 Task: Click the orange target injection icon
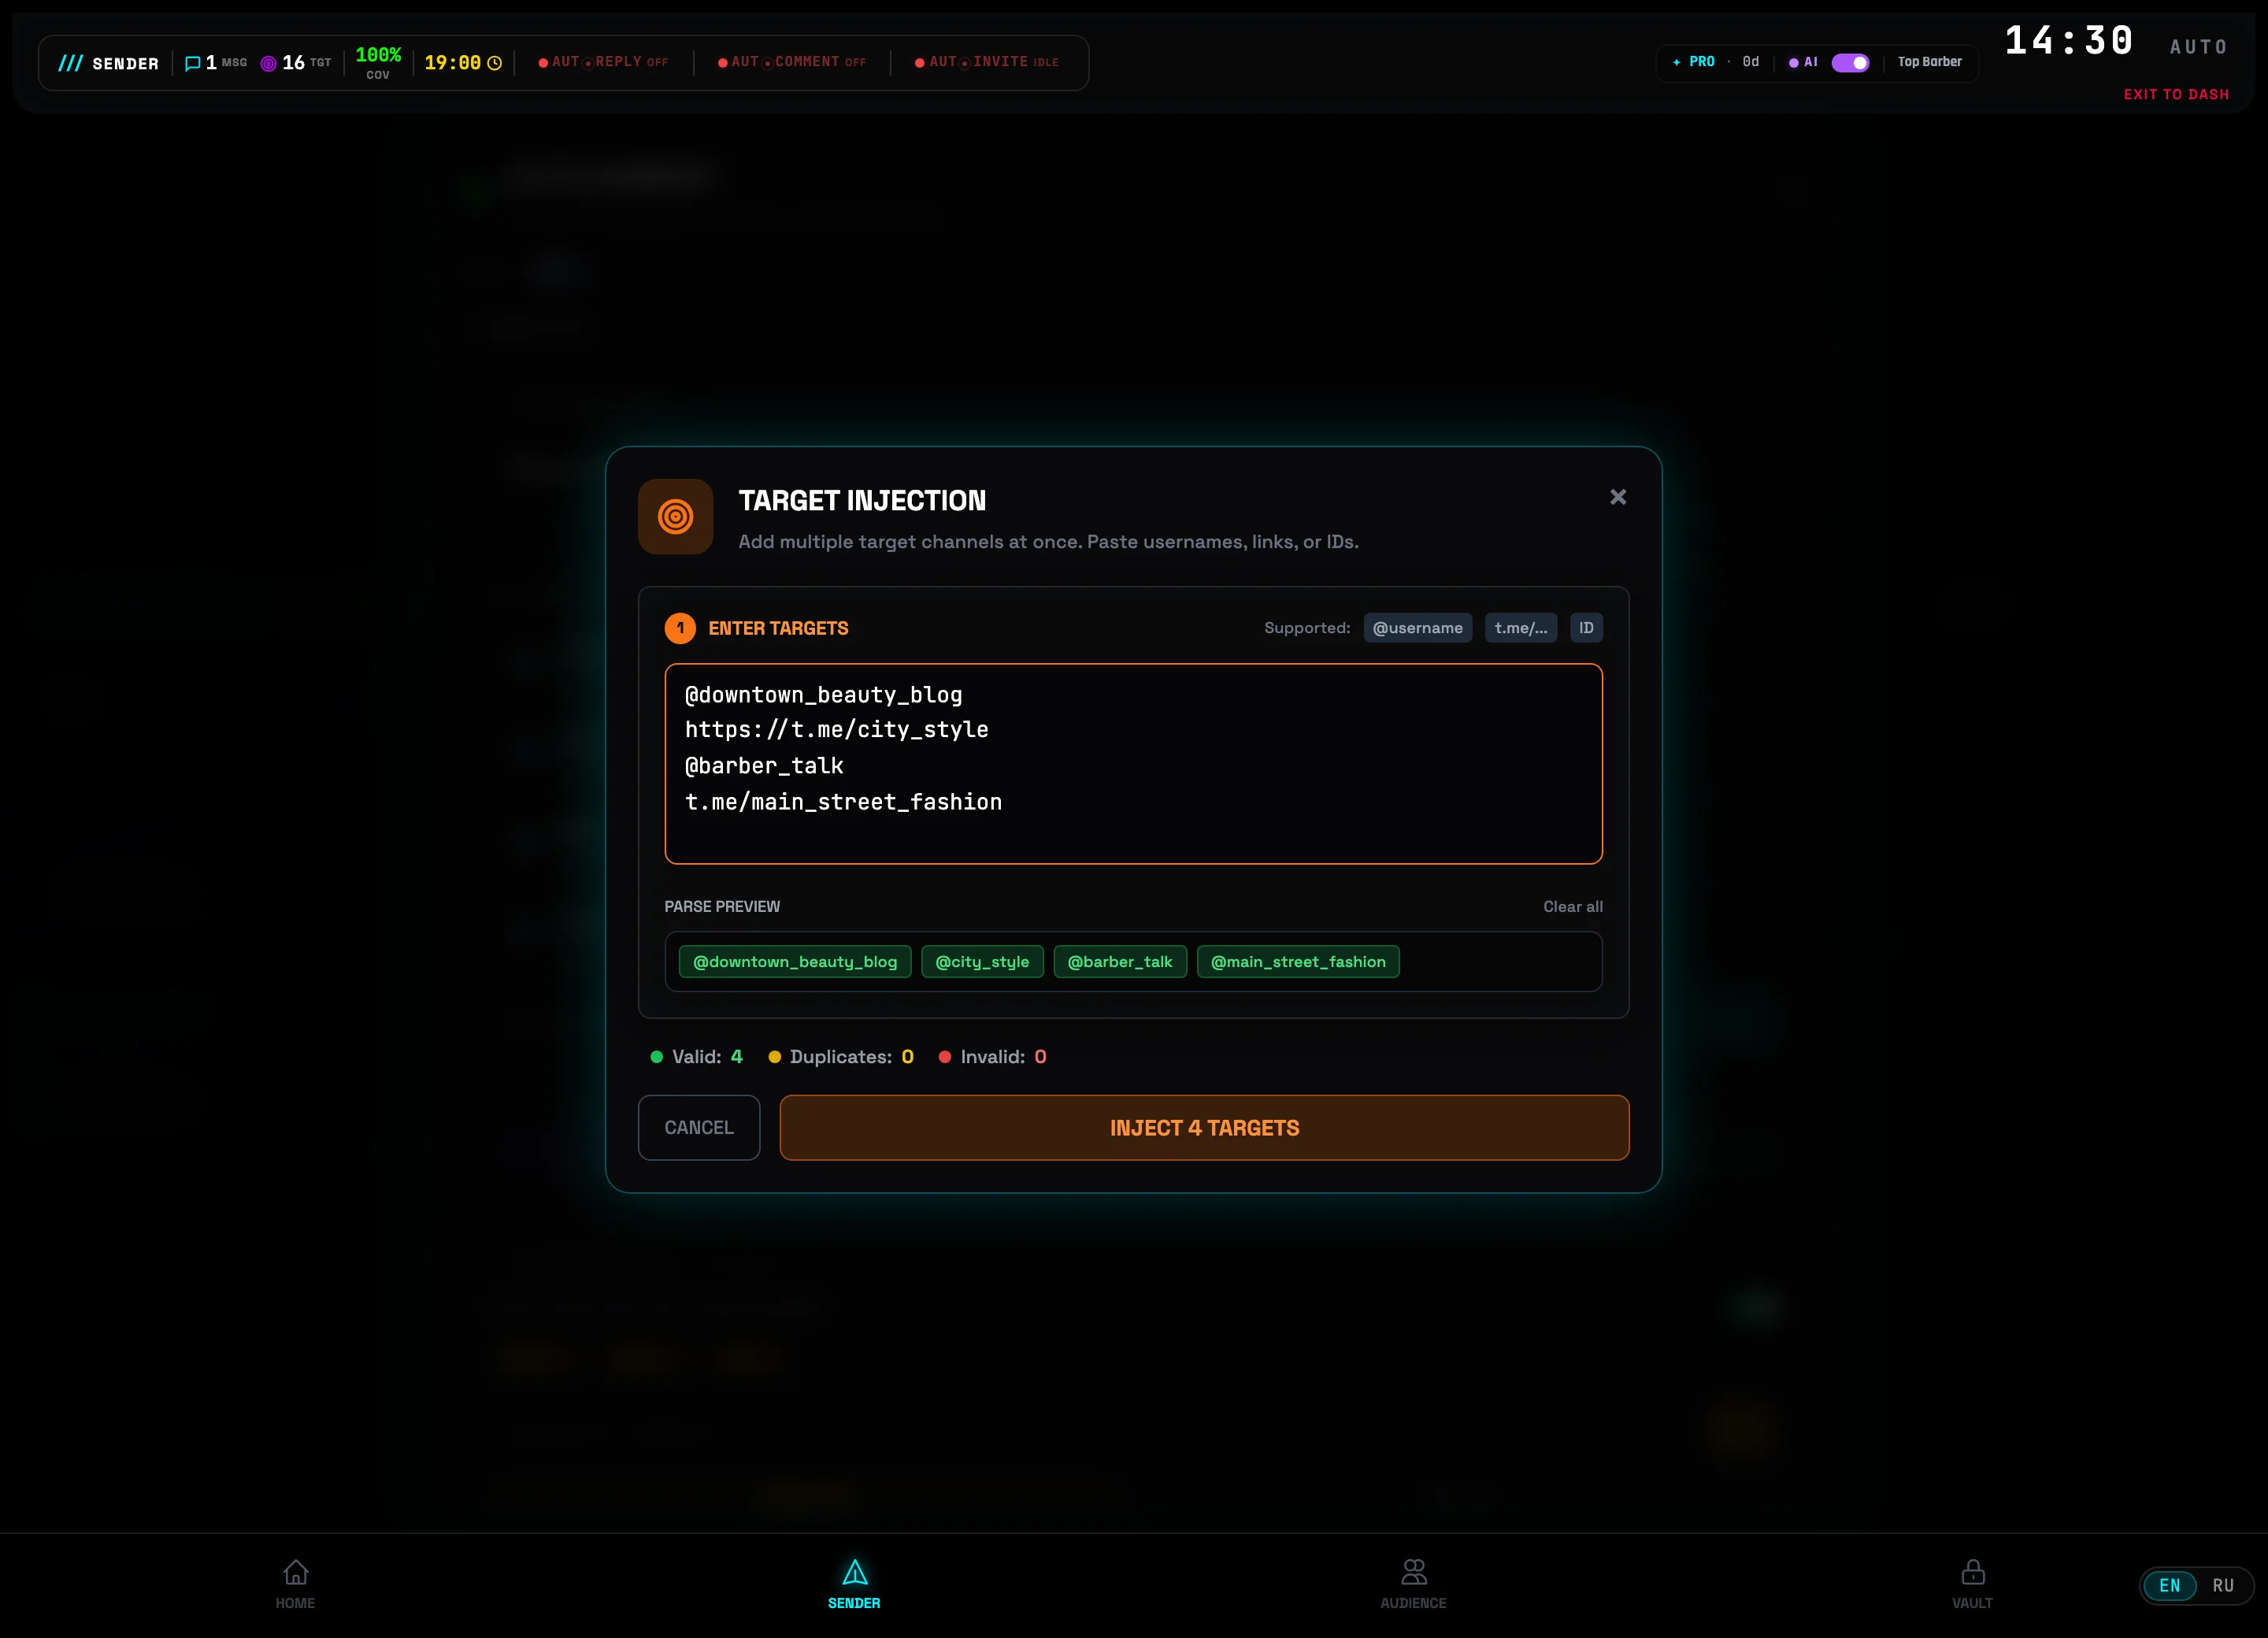(675, 516)
